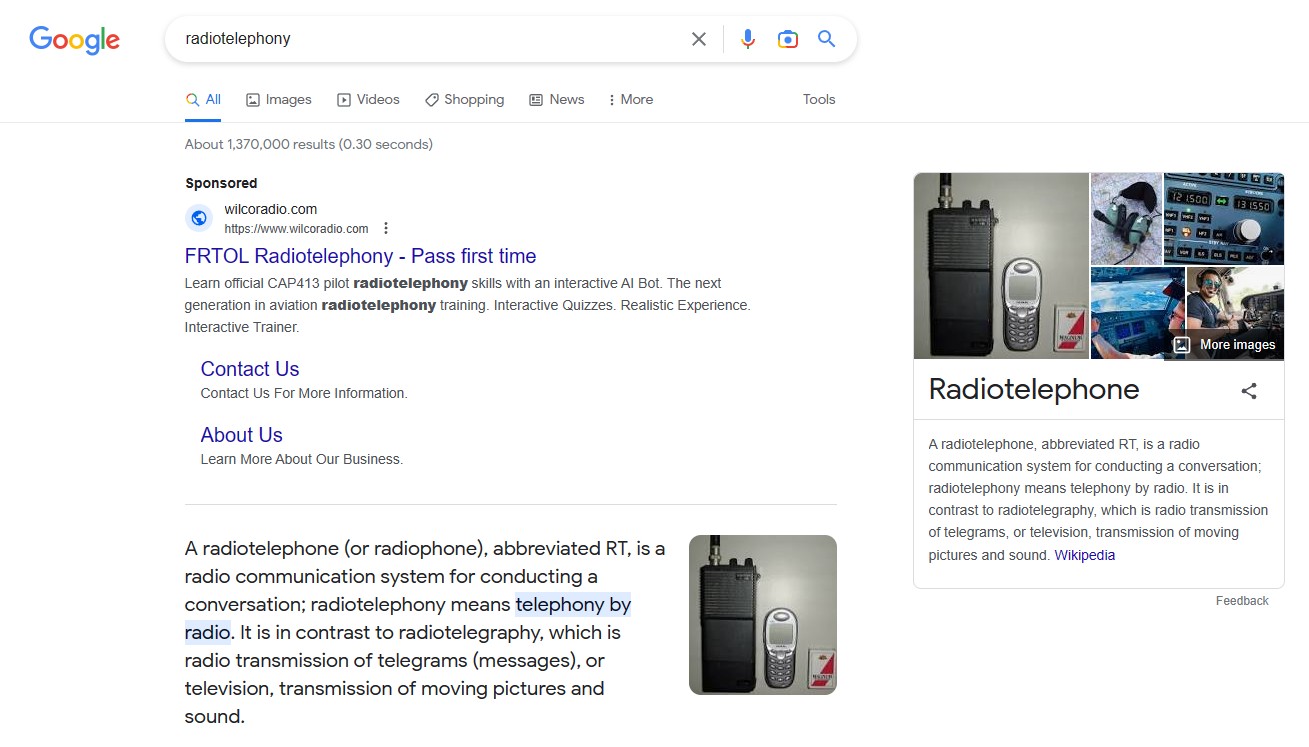Click 'Contact Us For More Information.' text

[x=304, y=393]
